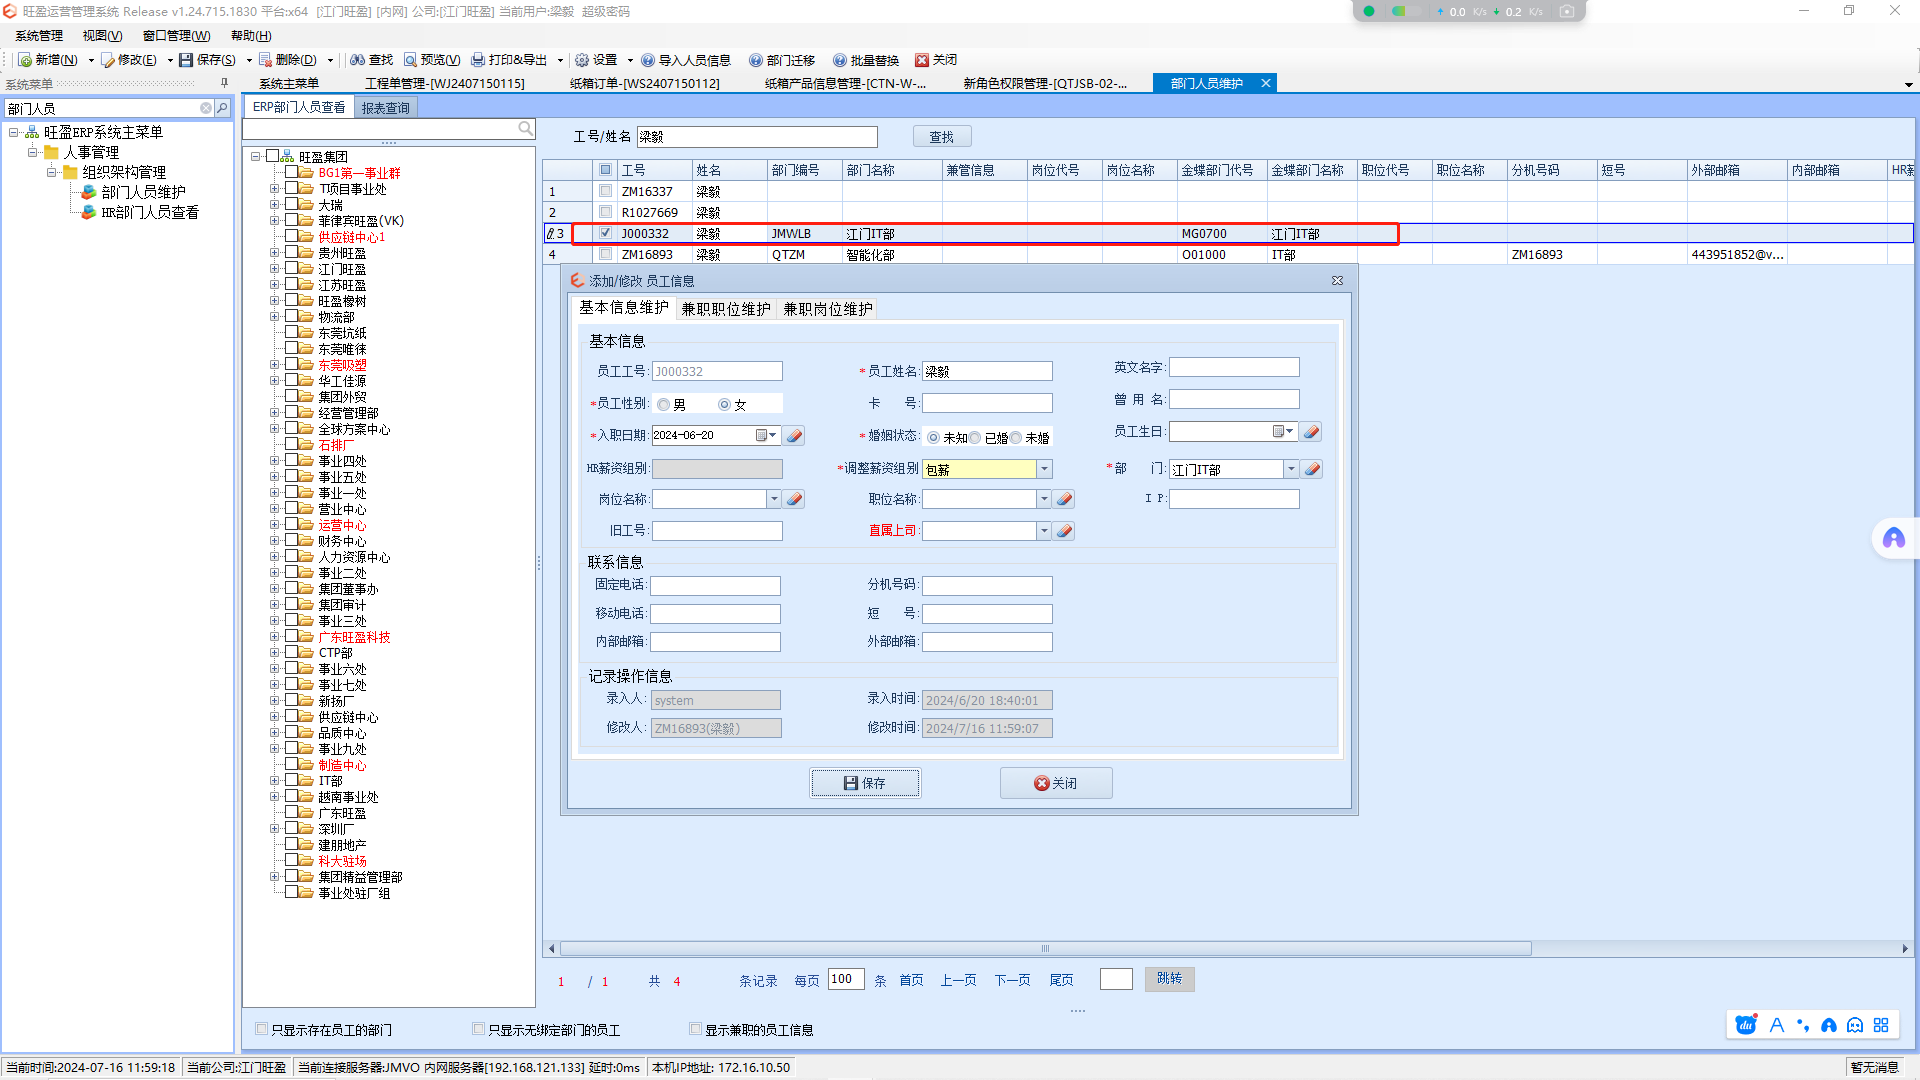Click the 查找 binoculars toolbar icon
Screen dimensions: 1920x1080
357,60
